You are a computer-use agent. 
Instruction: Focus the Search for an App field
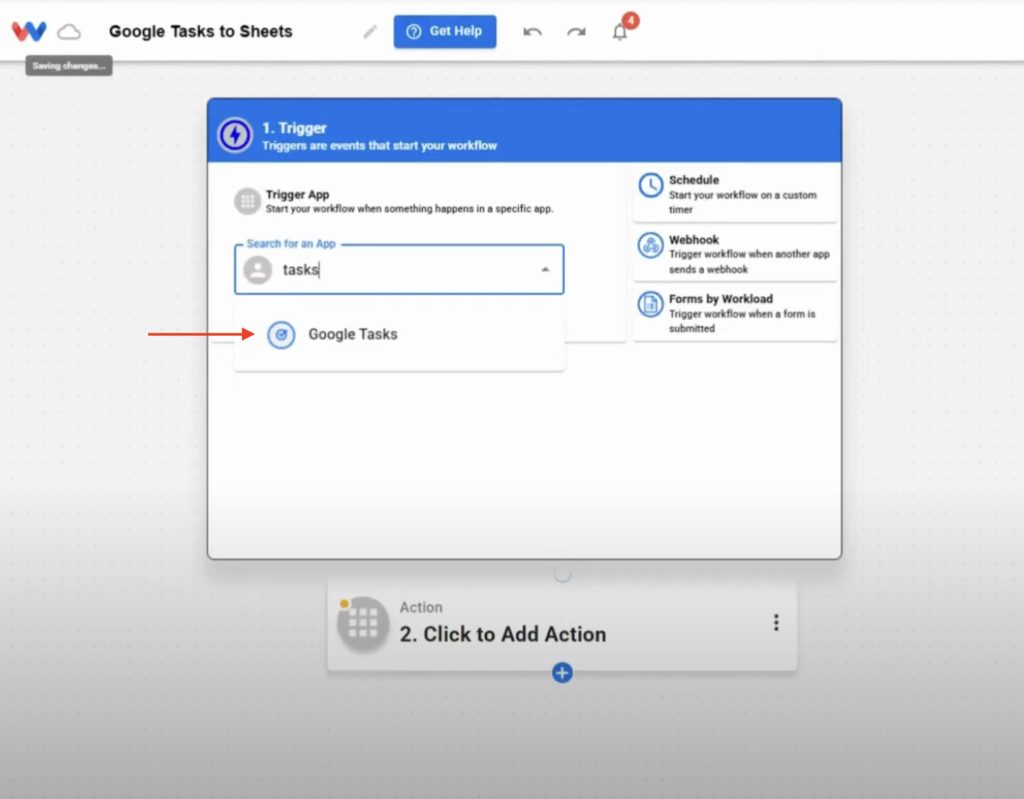[399, 269]
